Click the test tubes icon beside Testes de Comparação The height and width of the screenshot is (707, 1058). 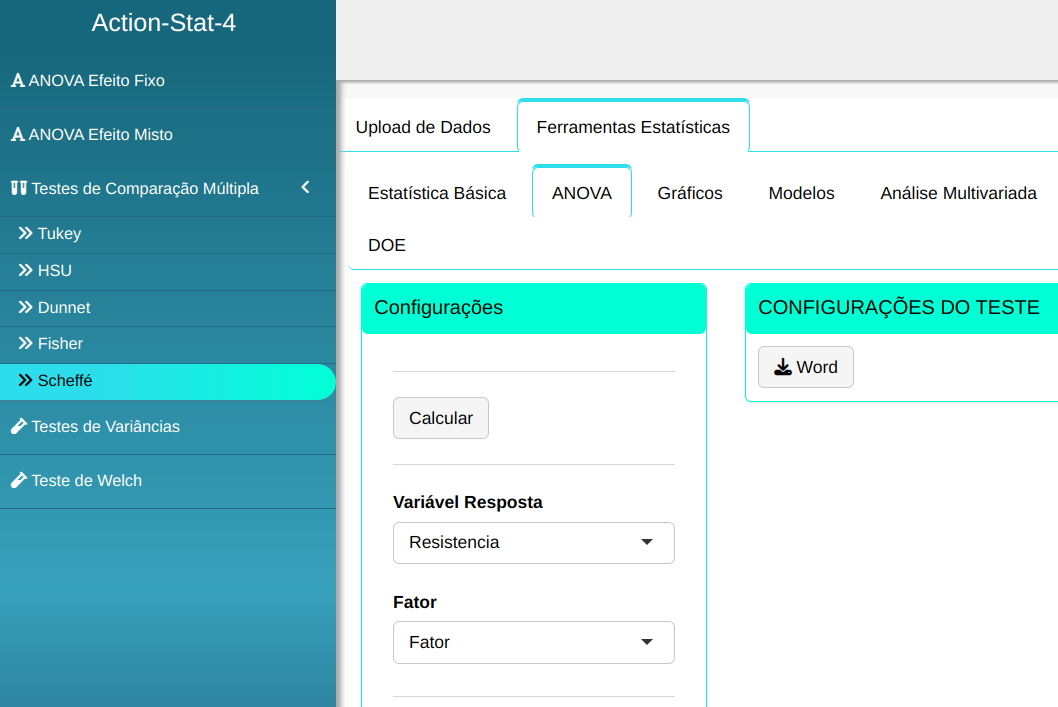[x=18, y=188]
